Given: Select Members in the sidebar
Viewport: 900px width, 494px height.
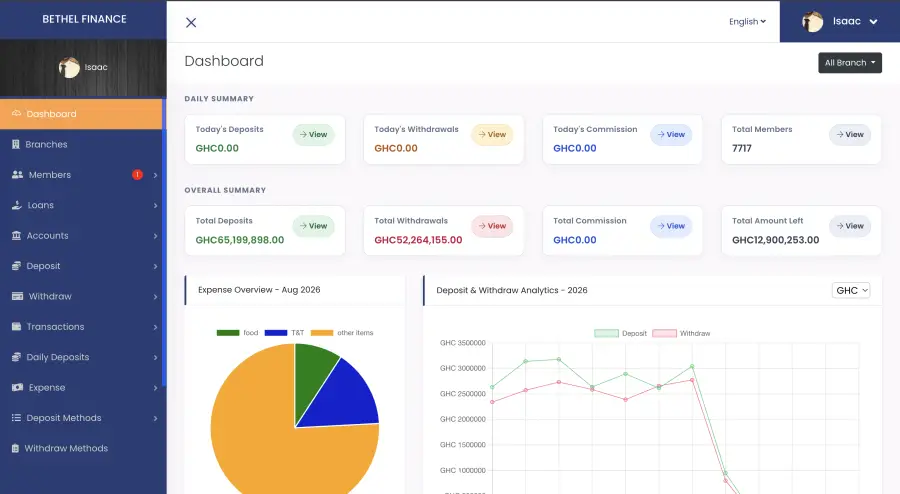Looking at the screenshot, I should pyautogui.click(x=81, y=174).
